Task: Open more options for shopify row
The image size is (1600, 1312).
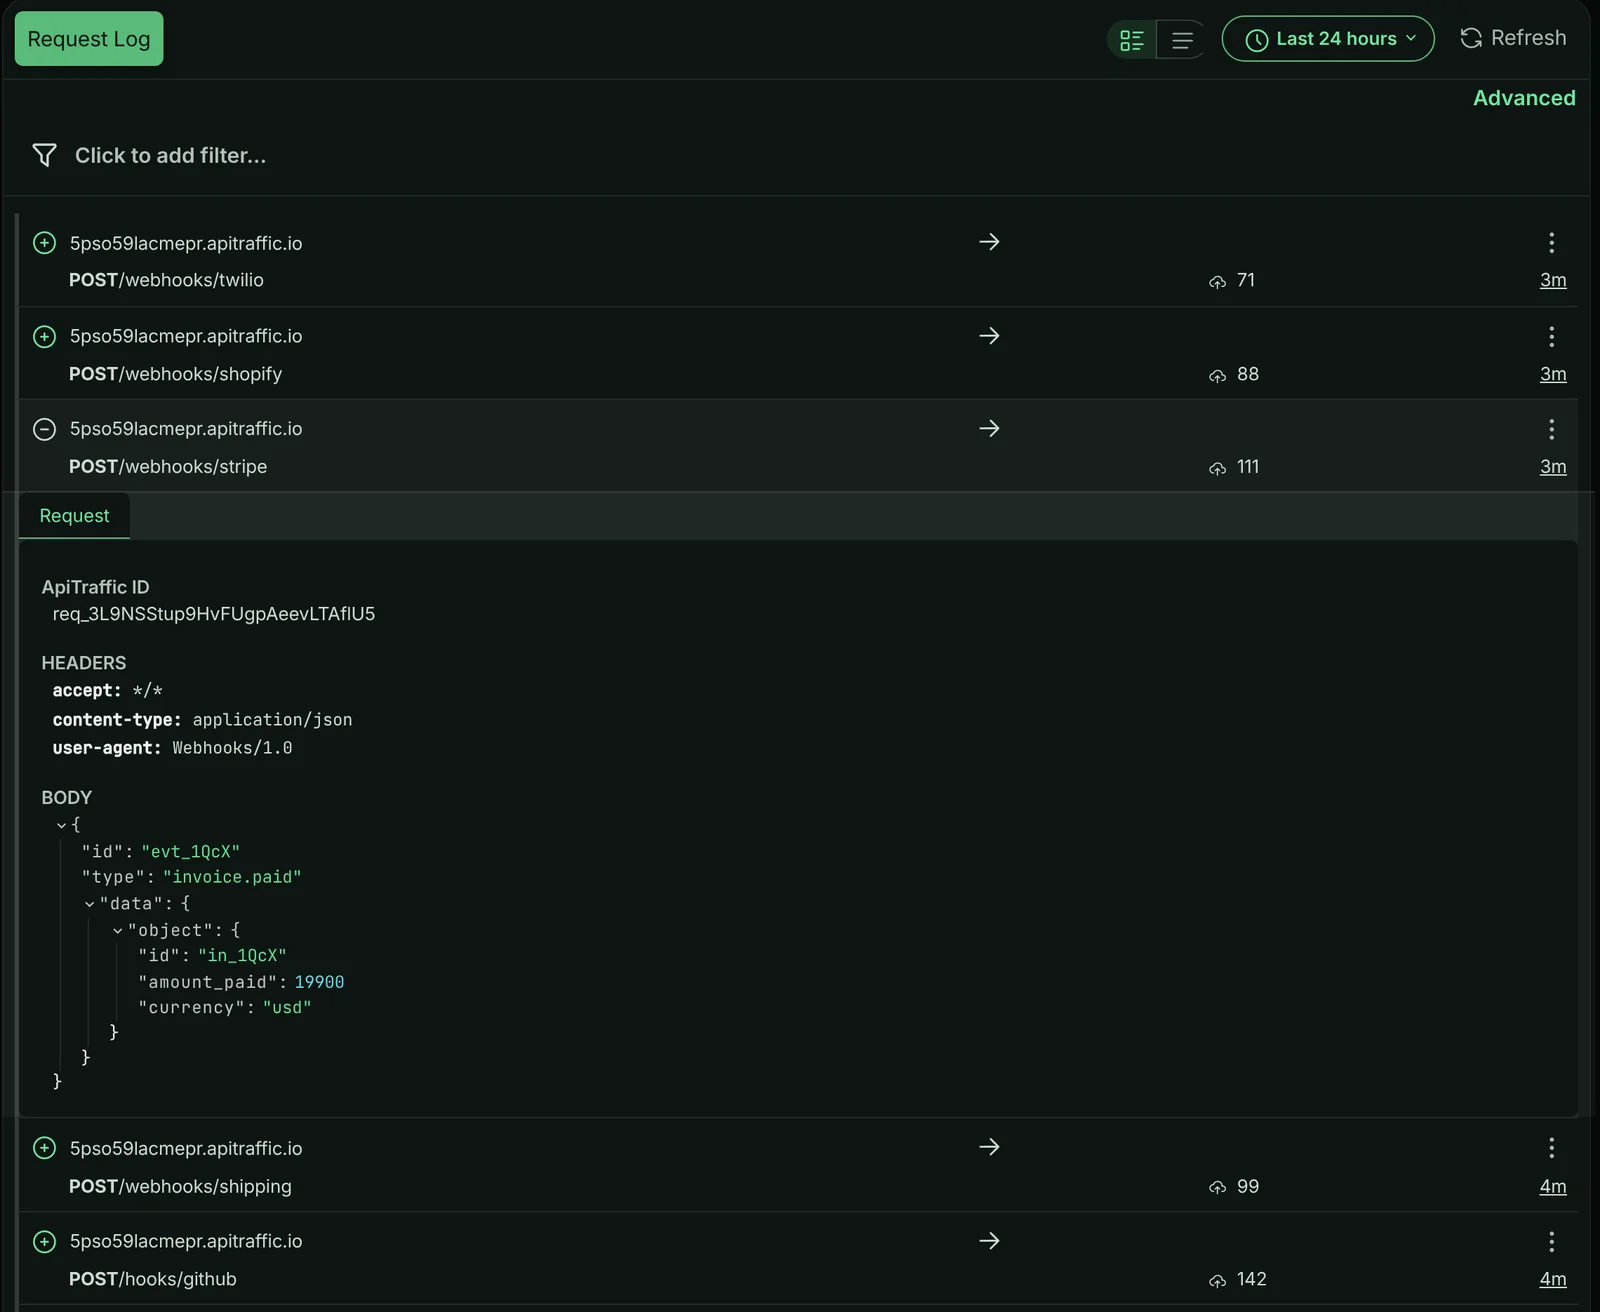Action: click(1551, 336)
